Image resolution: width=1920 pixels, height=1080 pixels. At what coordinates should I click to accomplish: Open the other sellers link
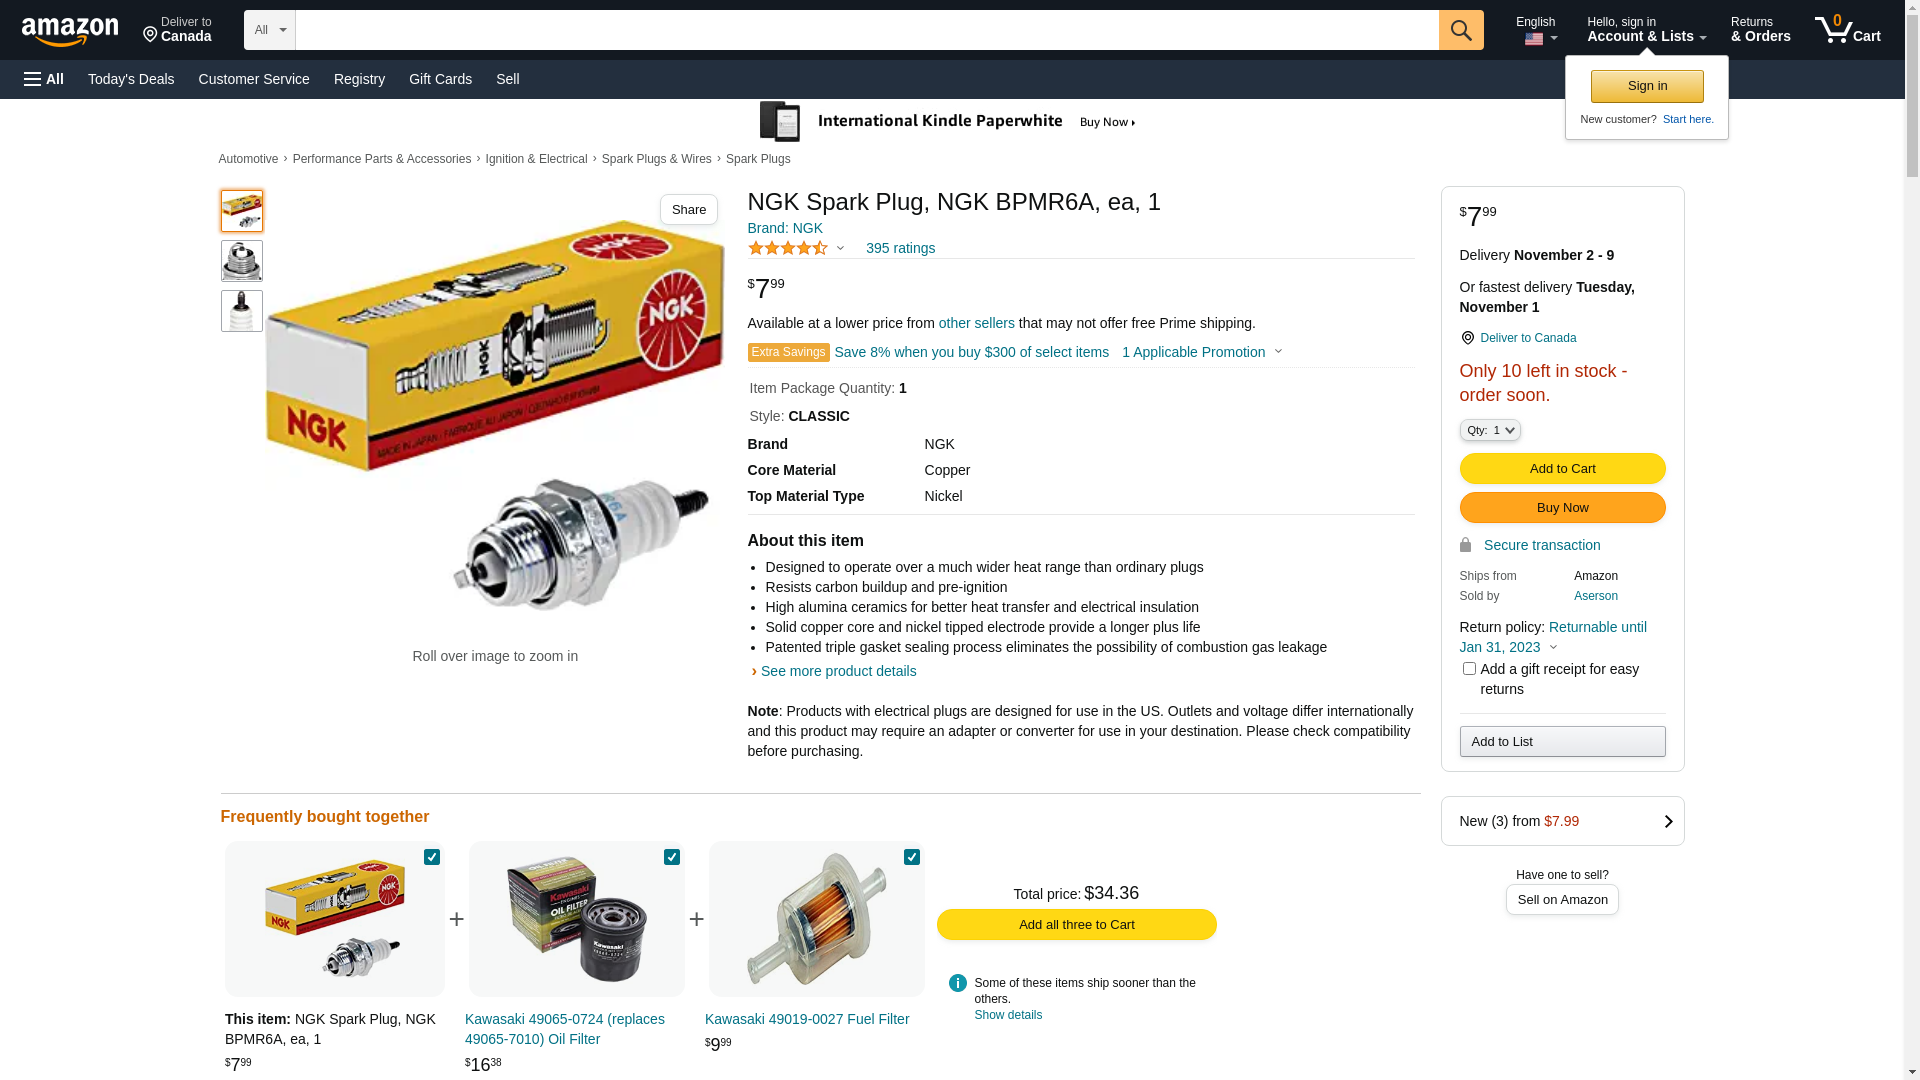976,323
